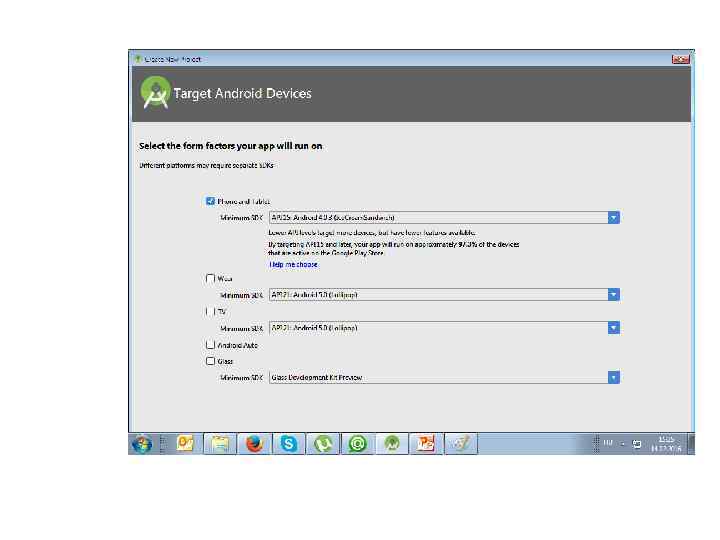Viewport: 720px width, 540px height.
Task: Open the Help me choose link
Action: point(293,264)
